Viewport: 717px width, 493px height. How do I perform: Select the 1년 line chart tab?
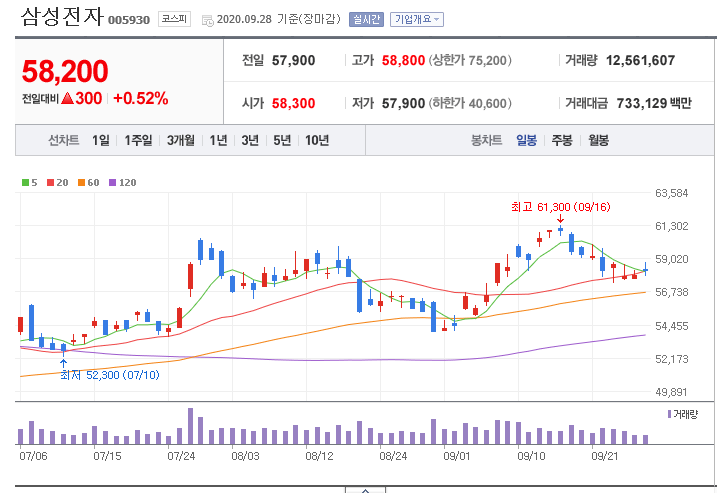pos(218,140)
